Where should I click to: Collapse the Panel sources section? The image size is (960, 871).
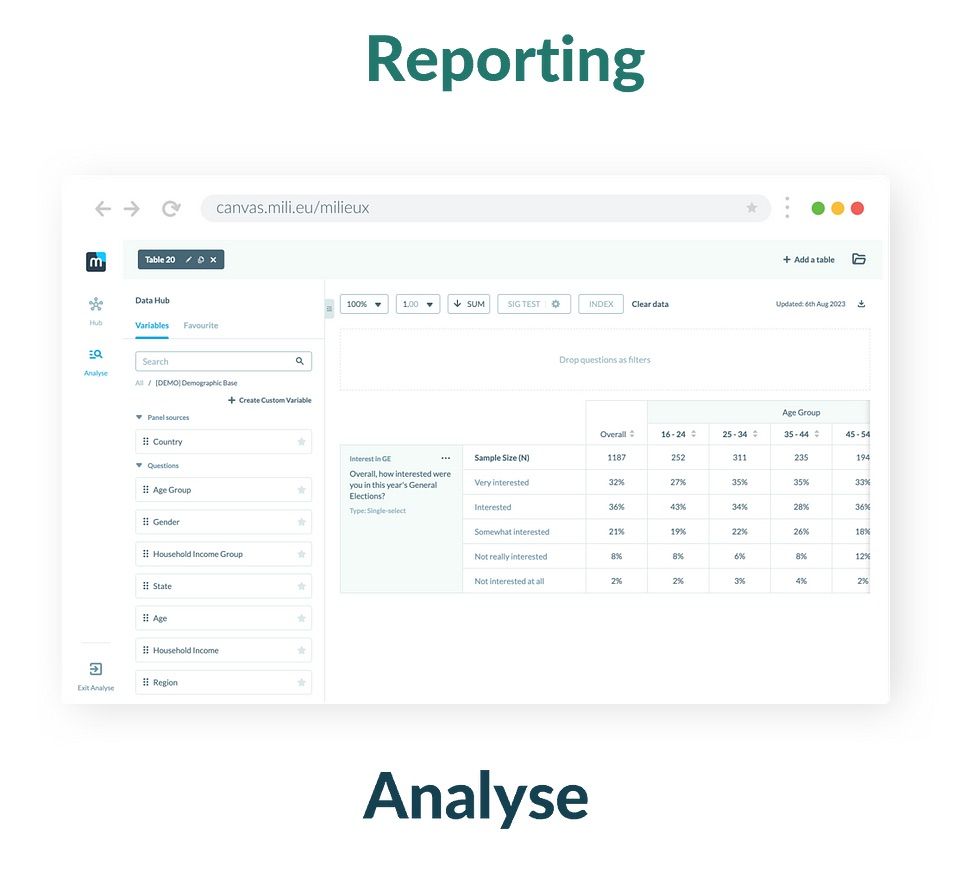[x=139, y=418]
